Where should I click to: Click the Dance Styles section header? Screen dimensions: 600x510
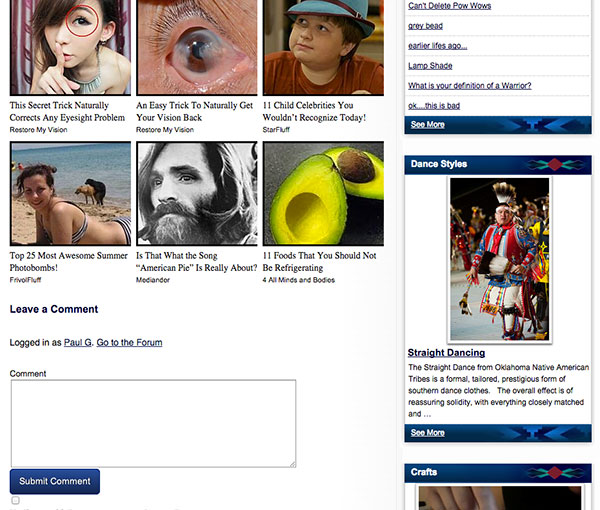click(498, 165)
